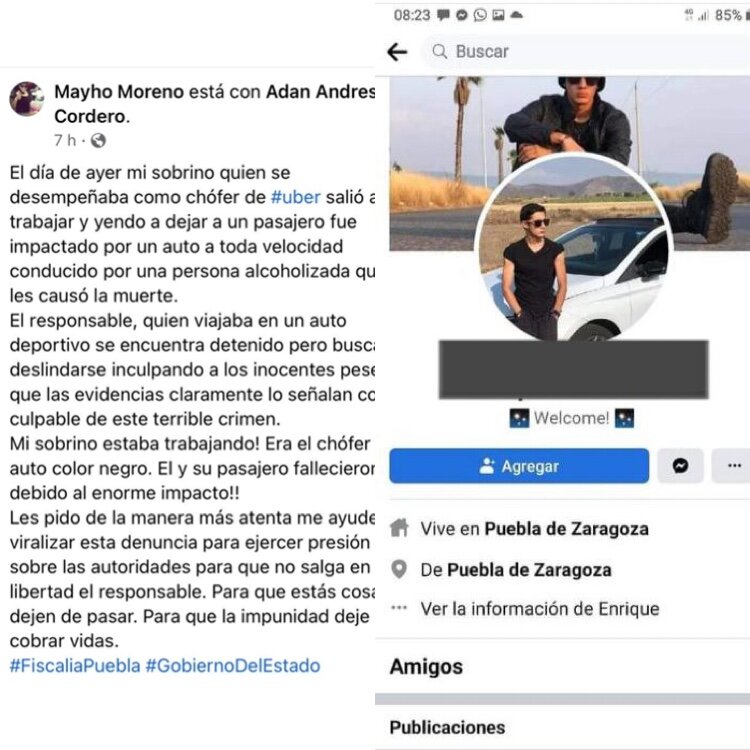This screenshot has width=750, height=750.
Task: Open Messenger chat icon button
Action: click(680, 465)
